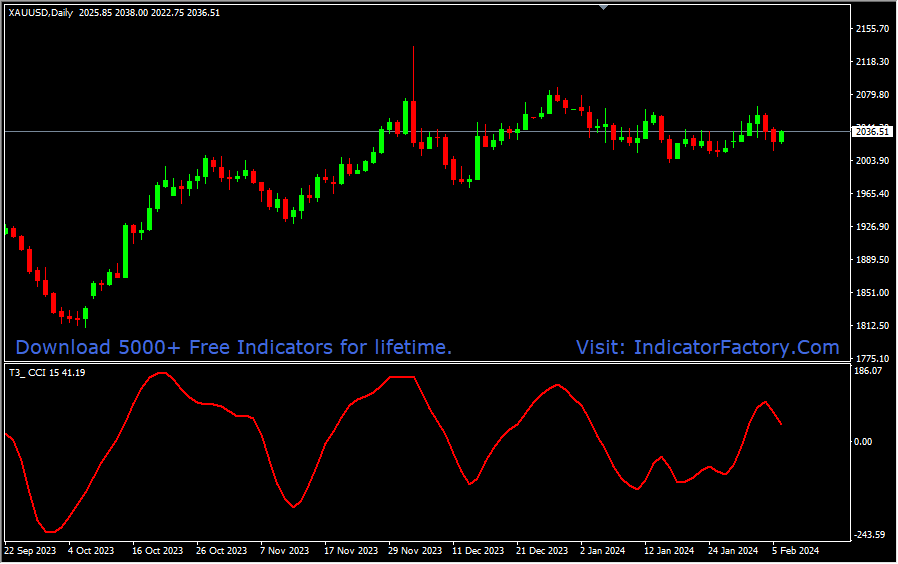898x564 pixels.
Task: Click the 2079.80 price scale label
Action: [872, 94]
